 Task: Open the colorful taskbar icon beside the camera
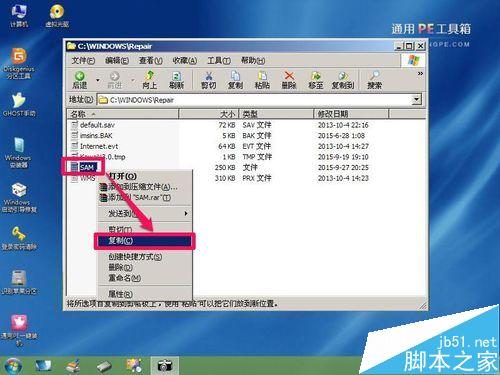click(134, 366)
